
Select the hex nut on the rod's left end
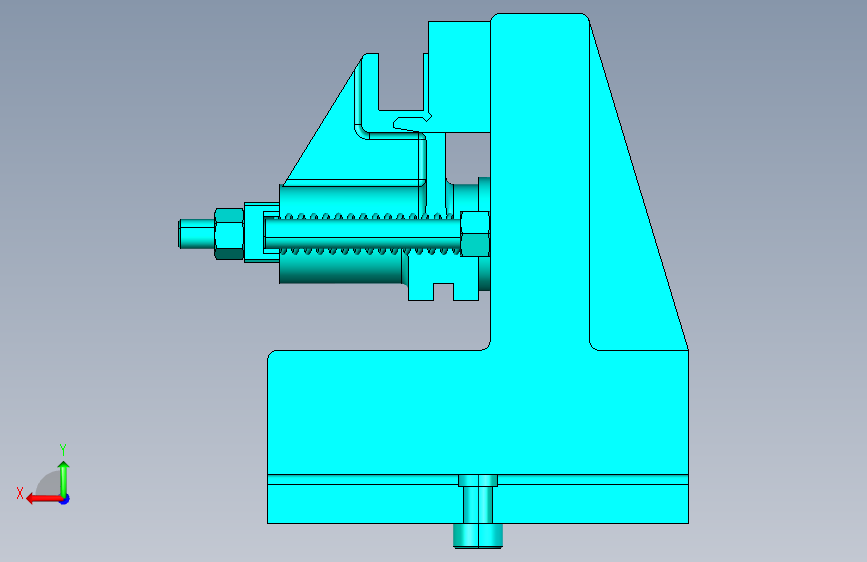click(229, 234)
